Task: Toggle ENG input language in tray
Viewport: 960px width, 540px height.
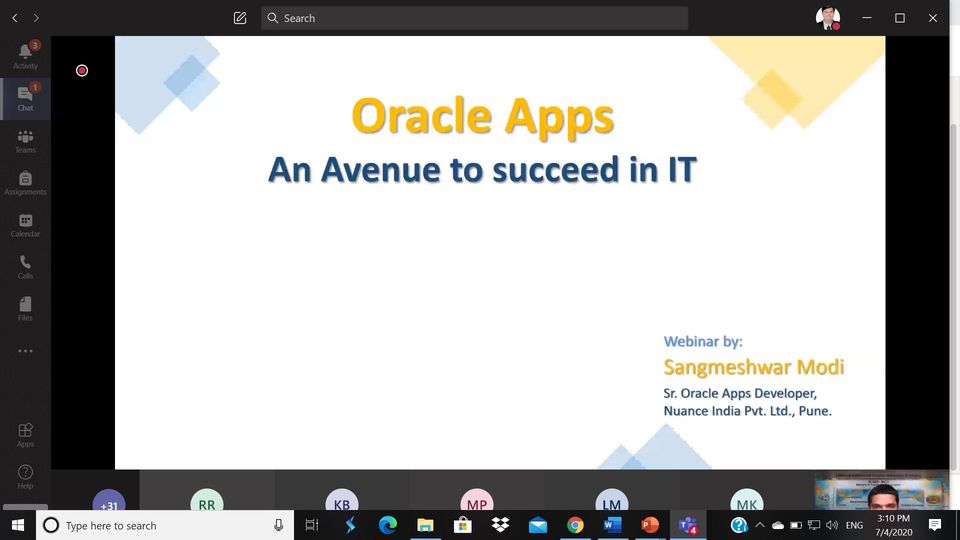Action: pos(854,525)
